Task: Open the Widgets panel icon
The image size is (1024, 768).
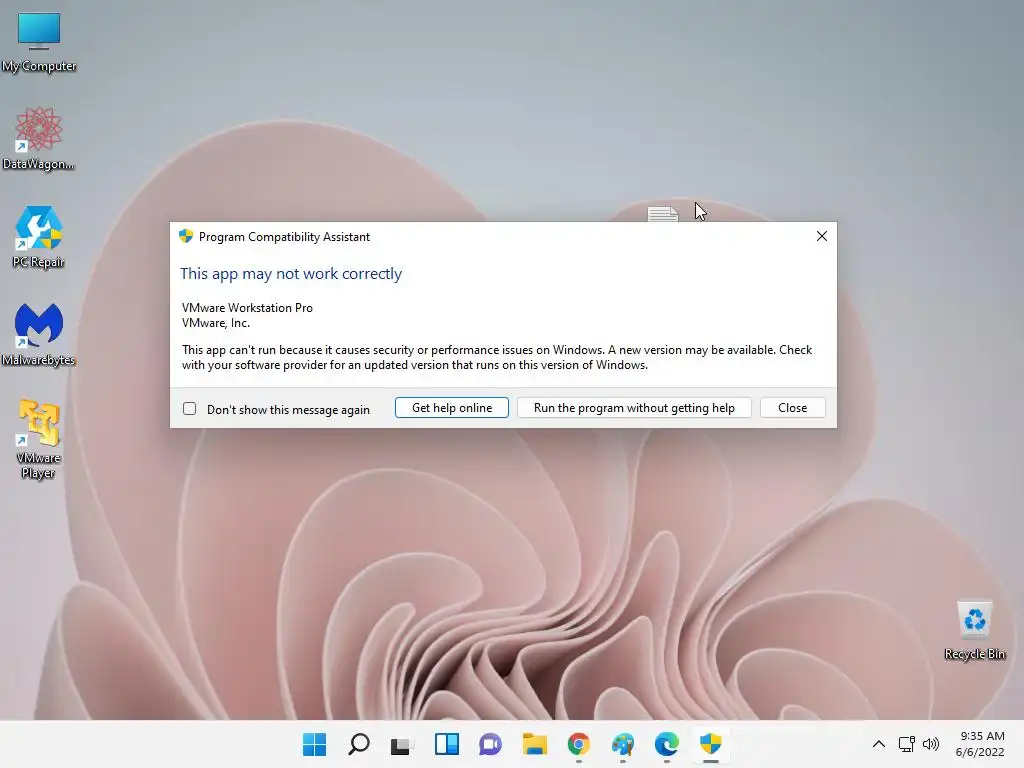Action: (x=447, y=744)
